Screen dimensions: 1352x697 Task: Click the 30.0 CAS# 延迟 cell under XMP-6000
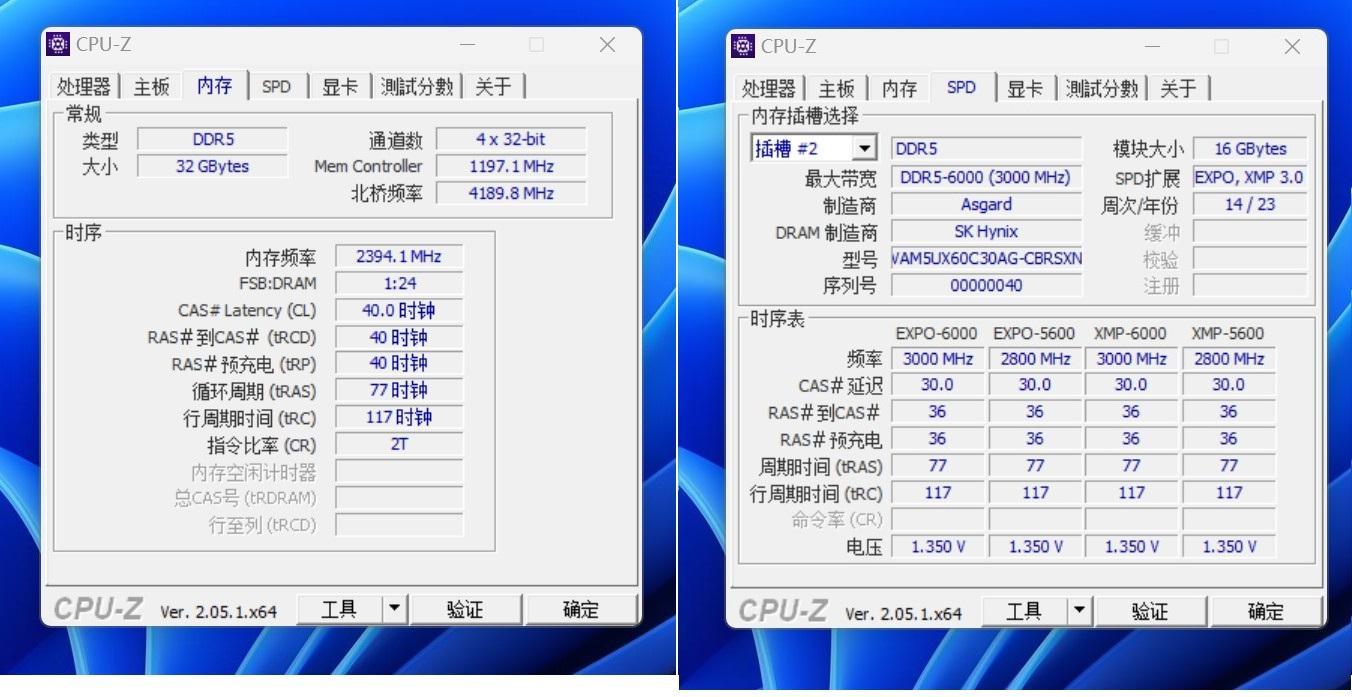1131,385
